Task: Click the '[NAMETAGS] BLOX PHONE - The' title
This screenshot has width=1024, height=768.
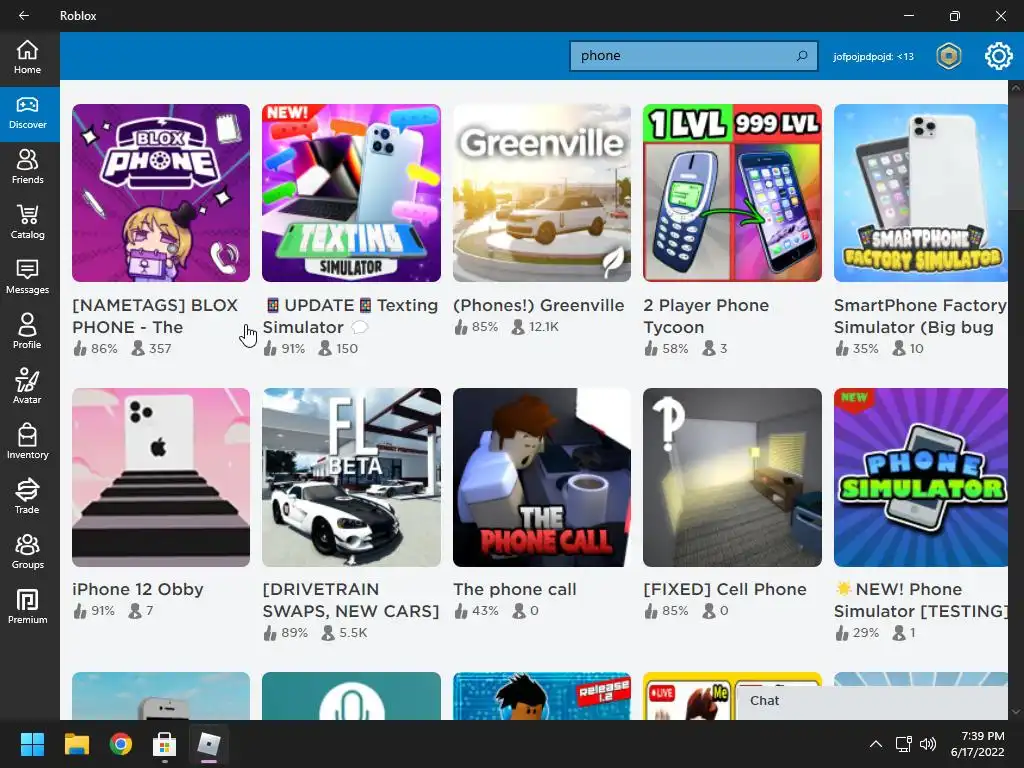Action: (x=155, y=316)
